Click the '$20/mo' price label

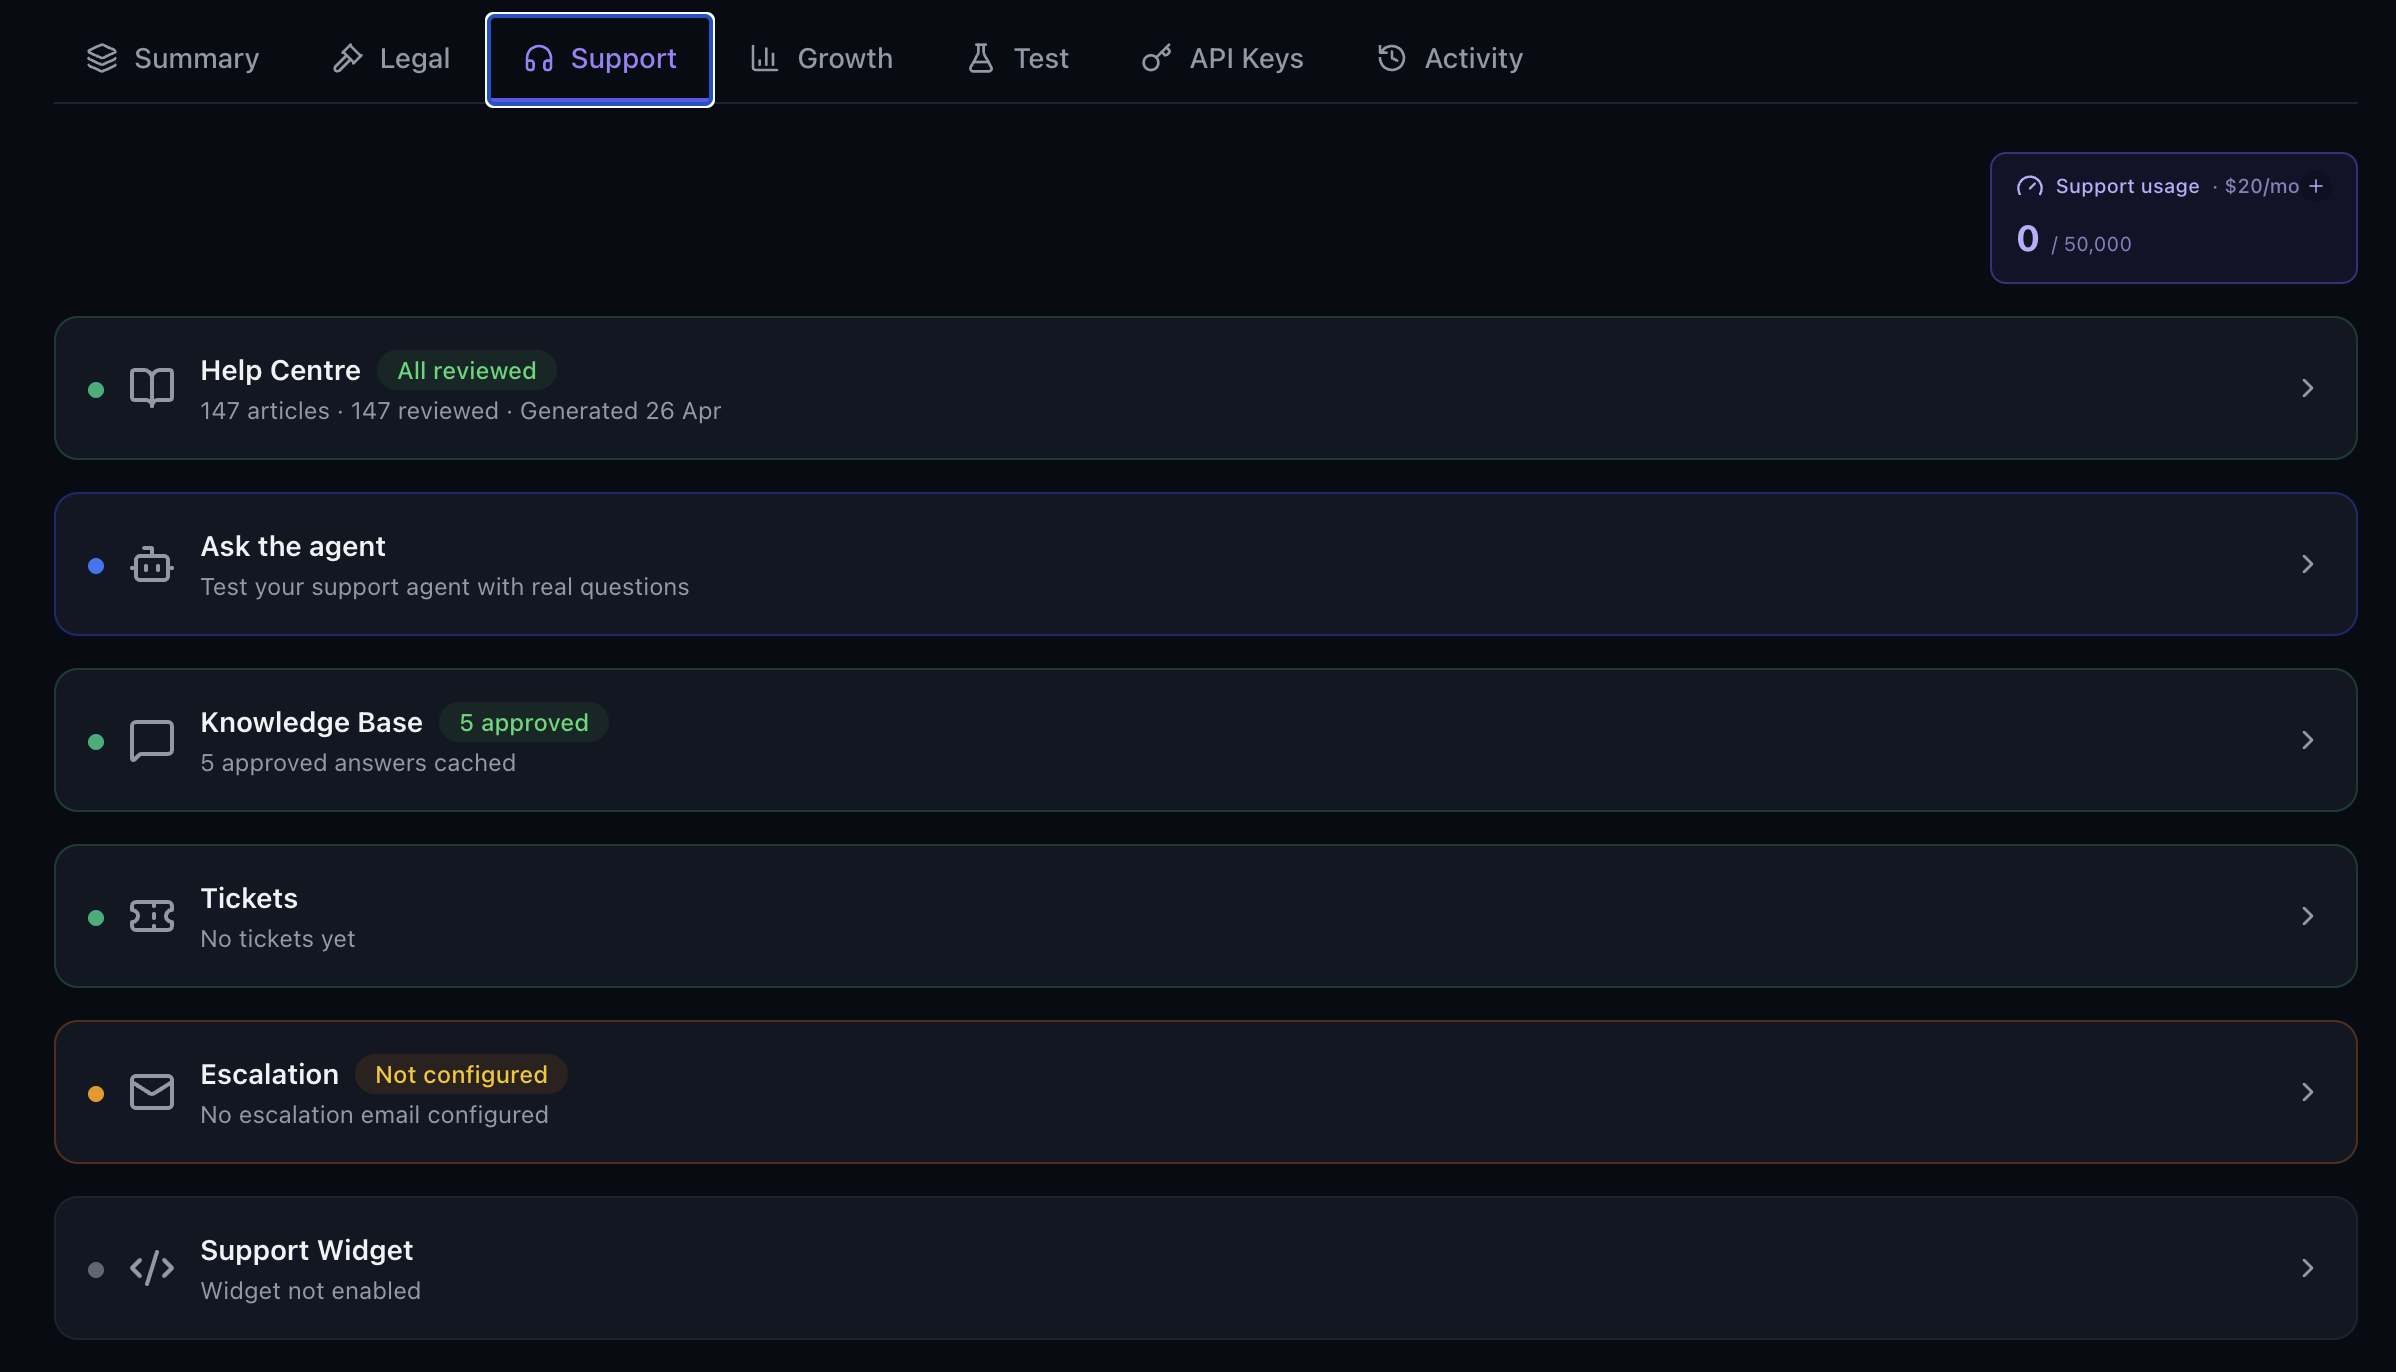(x=2262, y=186)
